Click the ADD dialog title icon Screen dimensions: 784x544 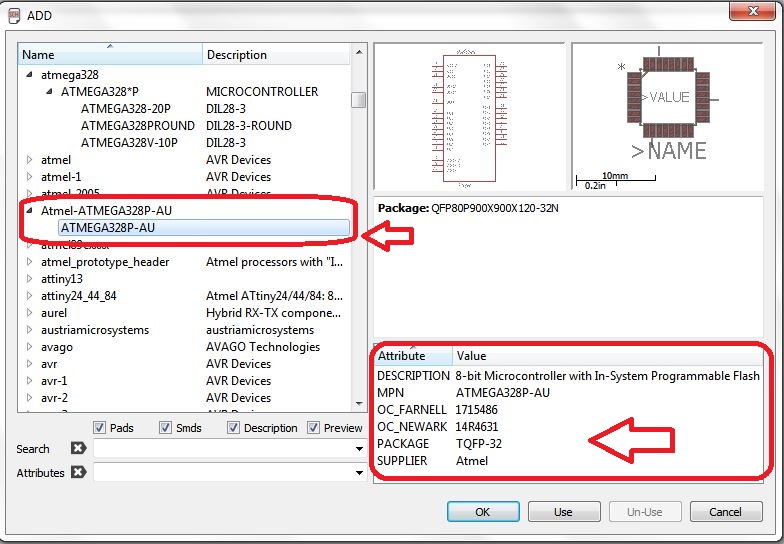pyautogui.click(x=14, y=16)
